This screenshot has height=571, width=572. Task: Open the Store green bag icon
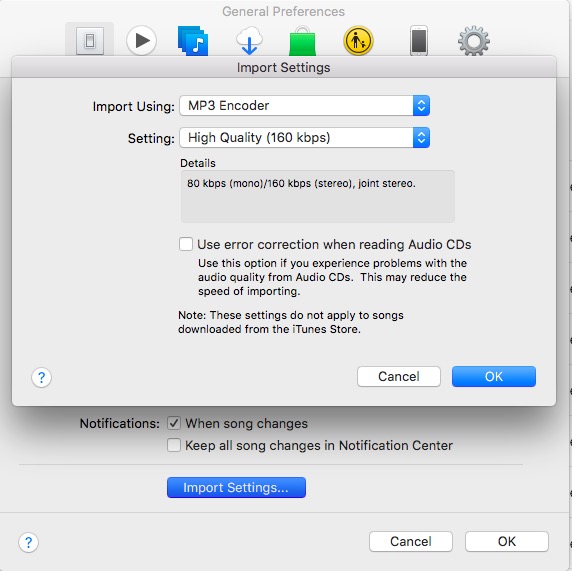coord(302,41)
